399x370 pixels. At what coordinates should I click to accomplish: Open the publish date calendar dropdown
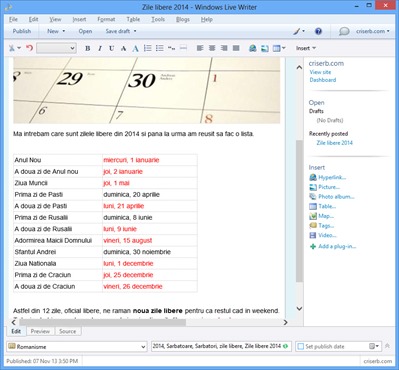coord(375,347)
